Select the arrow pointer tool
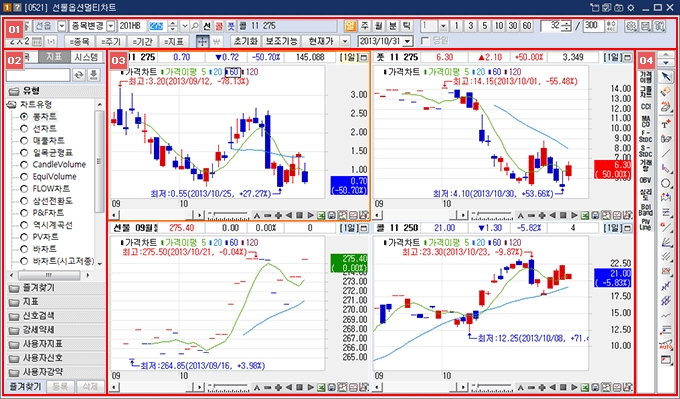Screen dimensions: 680x399 pyautogui.click(x=666, y=77)
